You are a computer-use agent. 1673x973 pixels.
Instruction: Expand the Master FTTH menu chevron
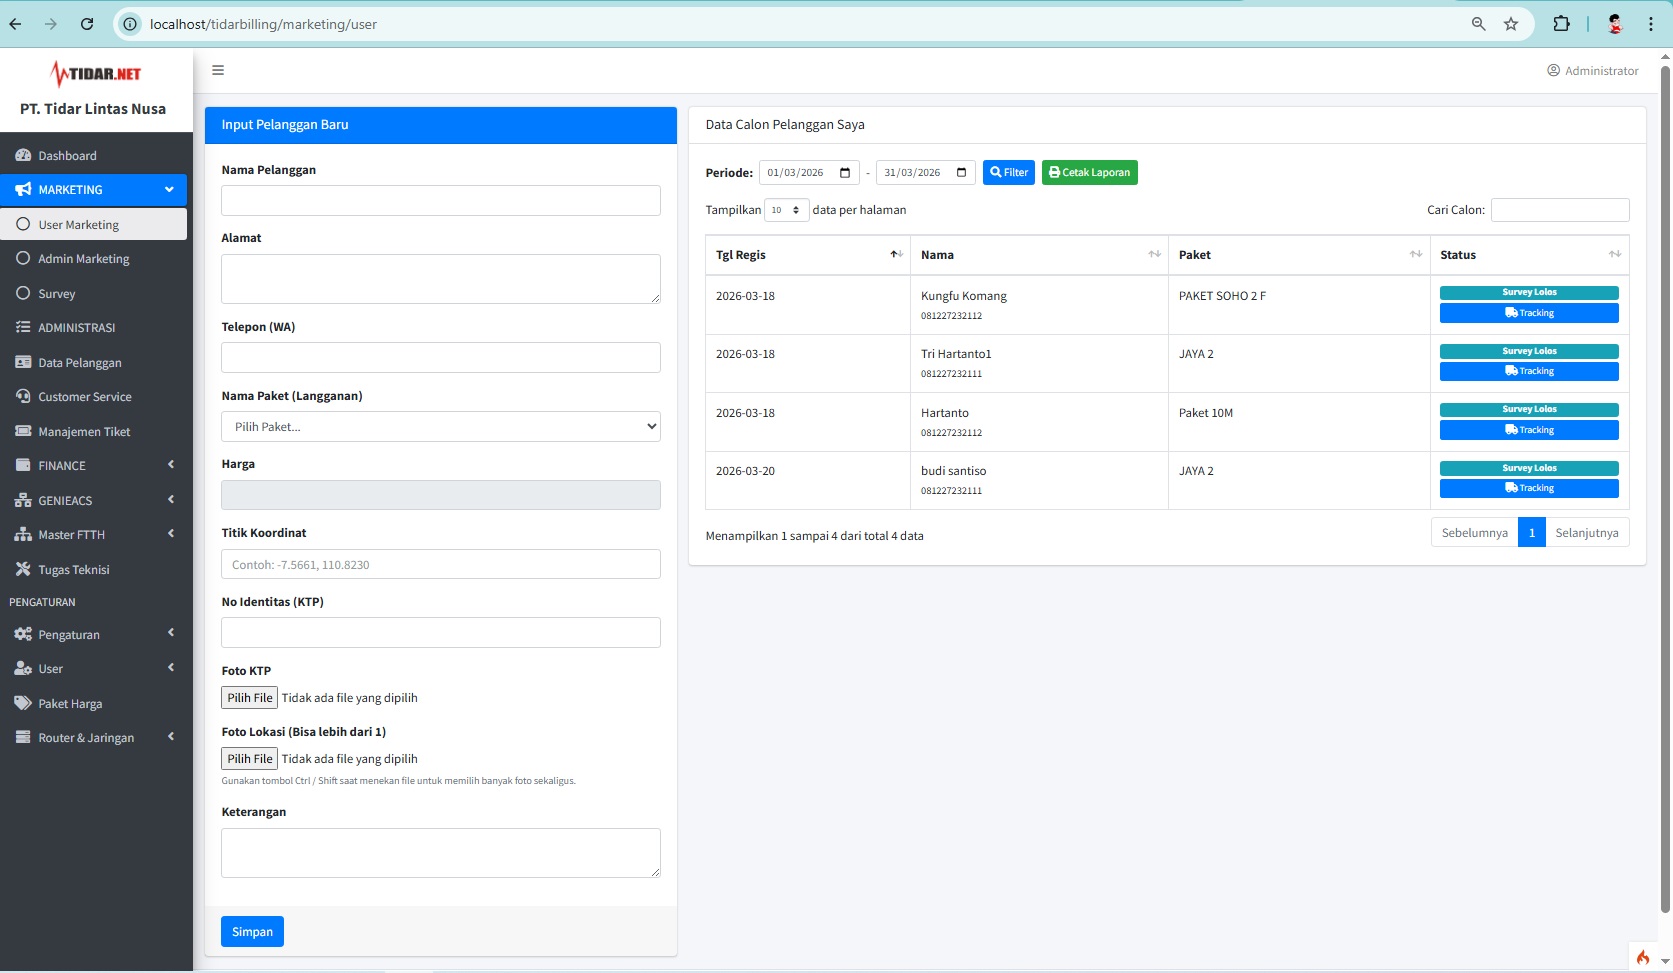171,534
